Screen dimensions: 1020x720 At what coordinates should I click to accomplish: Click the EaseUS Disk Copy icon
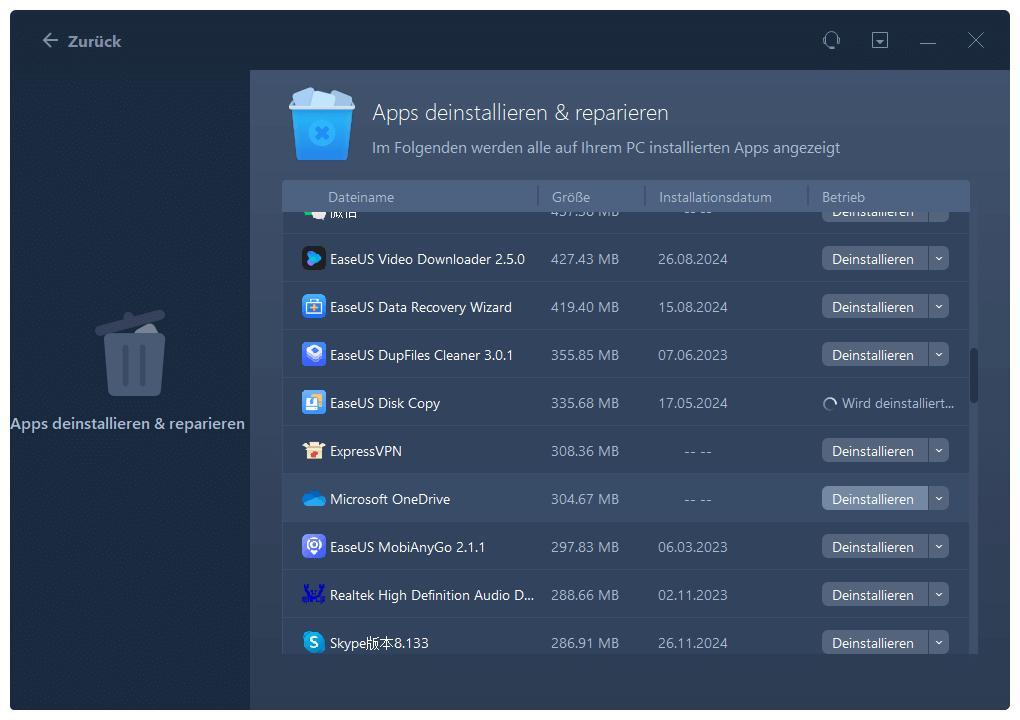tap(314, 403)
